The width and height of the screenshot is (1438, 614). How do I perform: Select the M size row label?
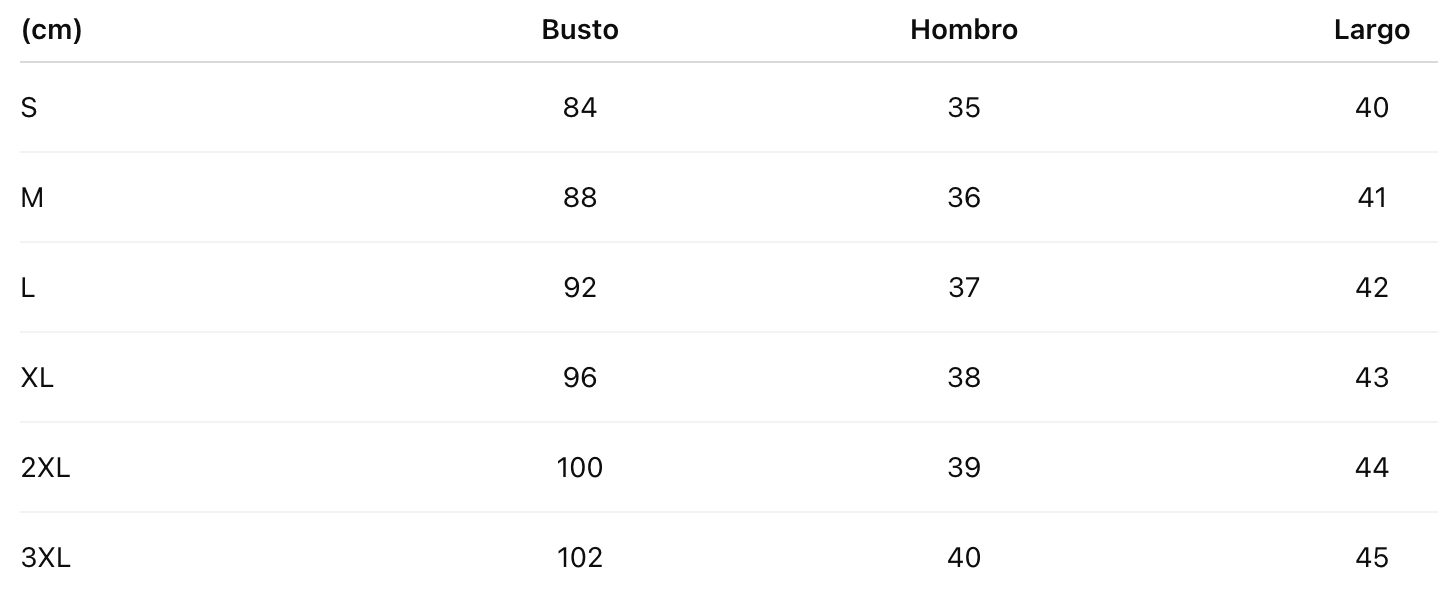32,197
